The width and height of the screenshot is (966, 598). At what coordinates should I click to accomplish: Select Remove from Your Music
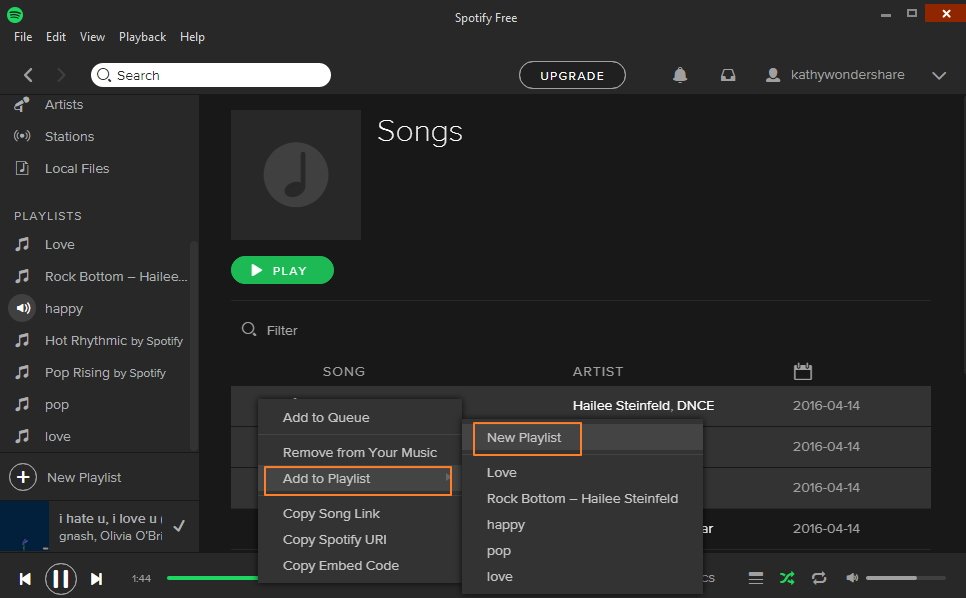coord(360,453)
